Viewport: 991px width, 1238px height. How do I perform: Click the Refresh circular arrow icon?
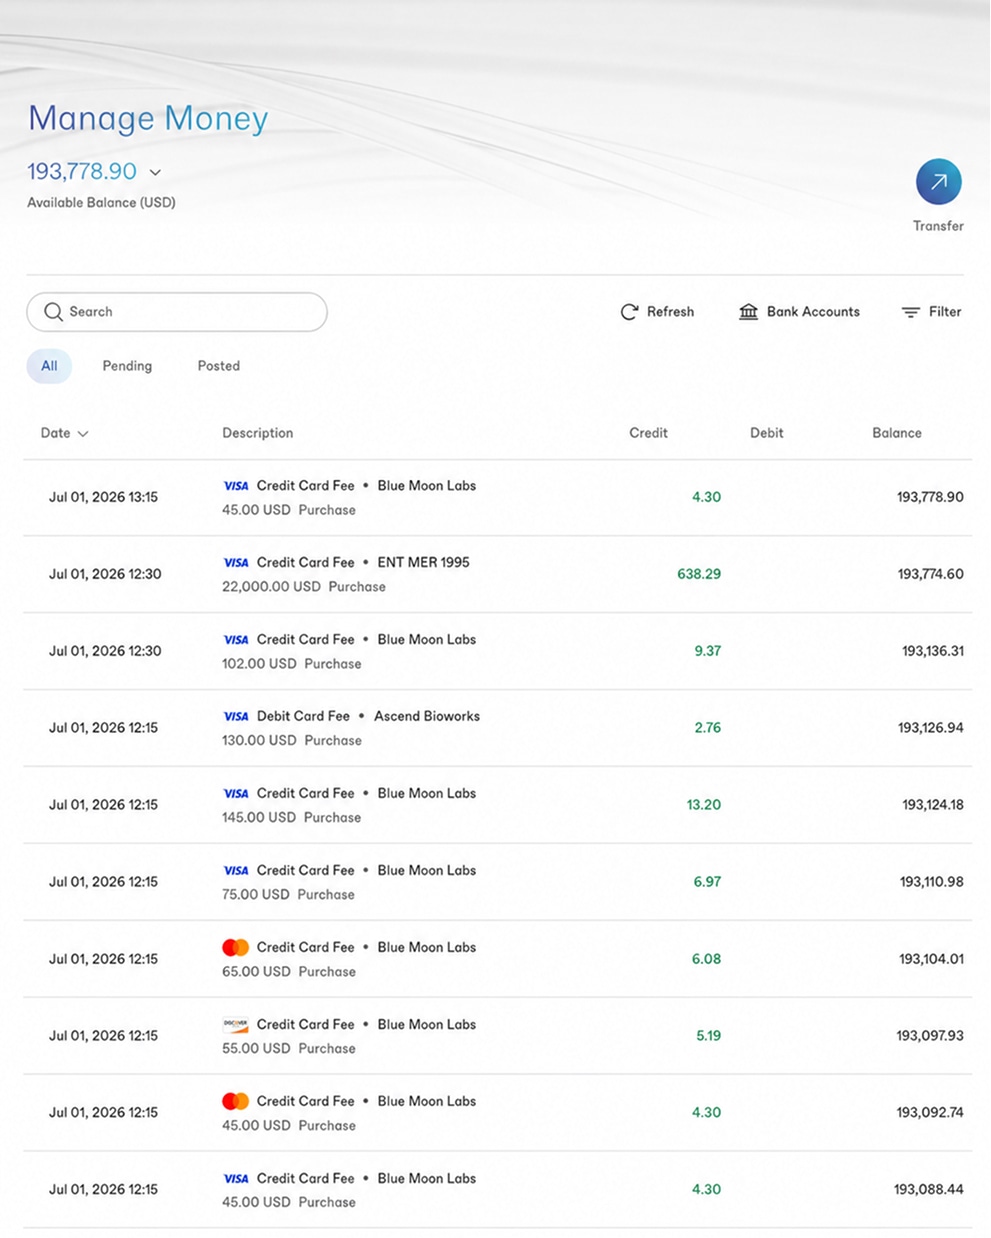click(x=629, y=312)
